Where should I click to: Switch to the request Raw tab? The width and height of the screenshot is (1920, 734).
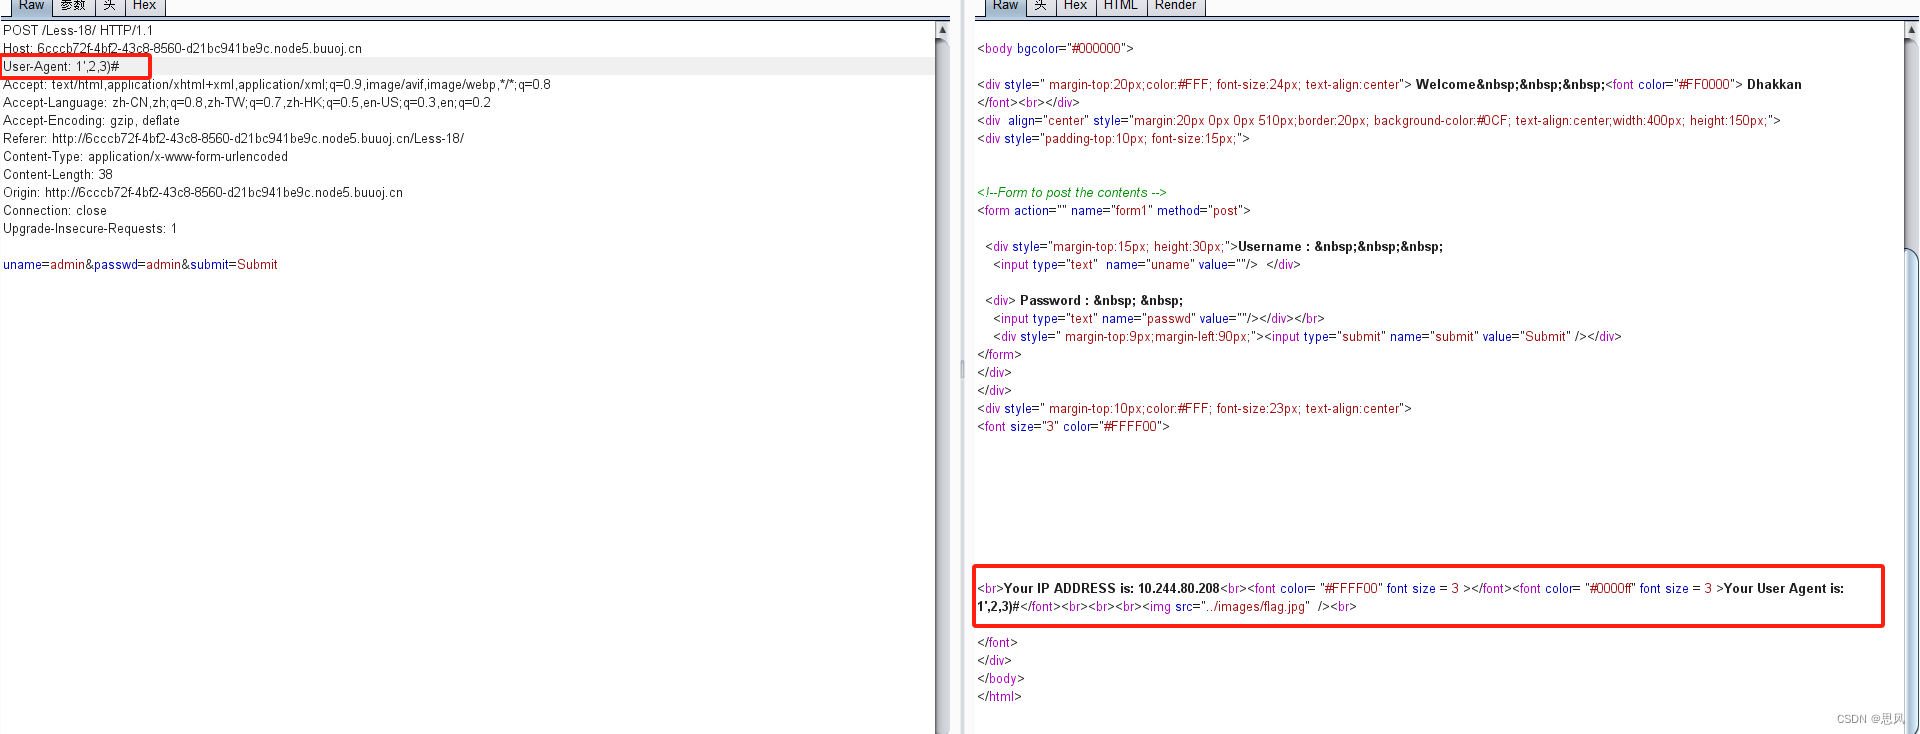pos(31,6)
